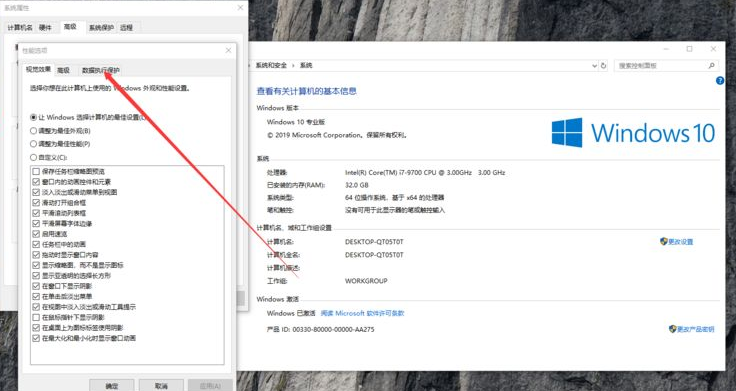Open the 硬件 tab in 系统属性
Viewport: 736px width, 391px height.
click(x=46, y=28)
